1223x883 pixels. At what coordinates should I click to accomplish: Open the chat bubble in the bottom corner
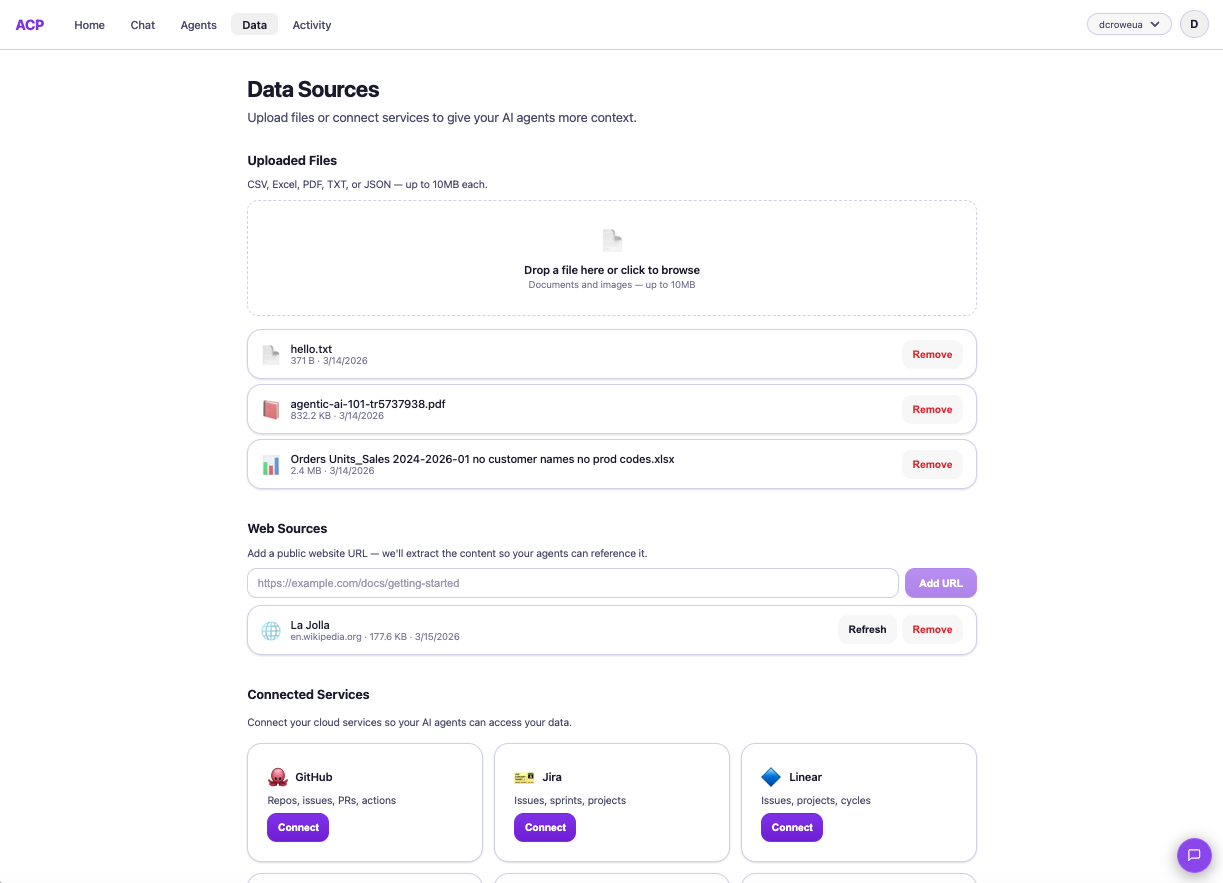(x=1194, y=855)
